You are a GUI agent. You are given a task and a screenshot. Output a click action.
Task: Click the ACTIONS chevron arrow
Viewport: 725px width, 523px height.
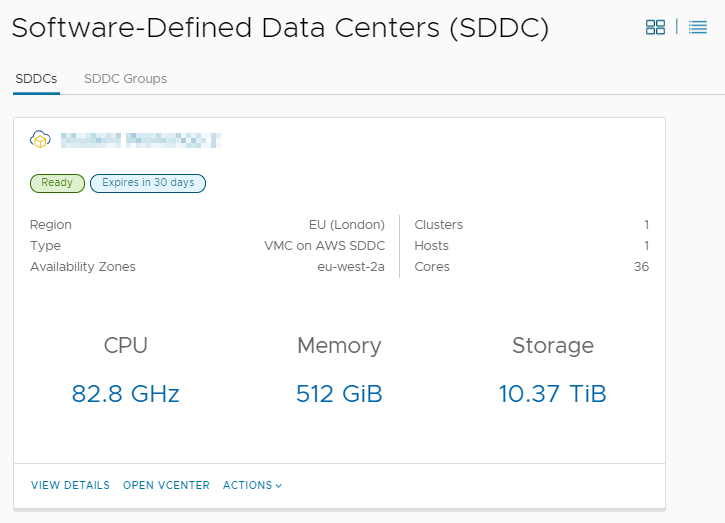click(278, 486)
